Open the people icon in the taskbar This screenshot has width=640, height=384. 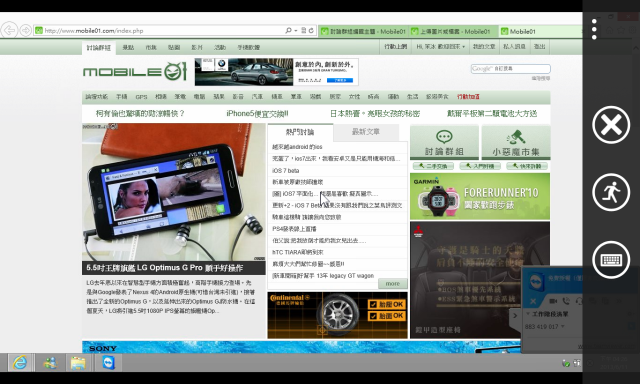tap(50, 362)
